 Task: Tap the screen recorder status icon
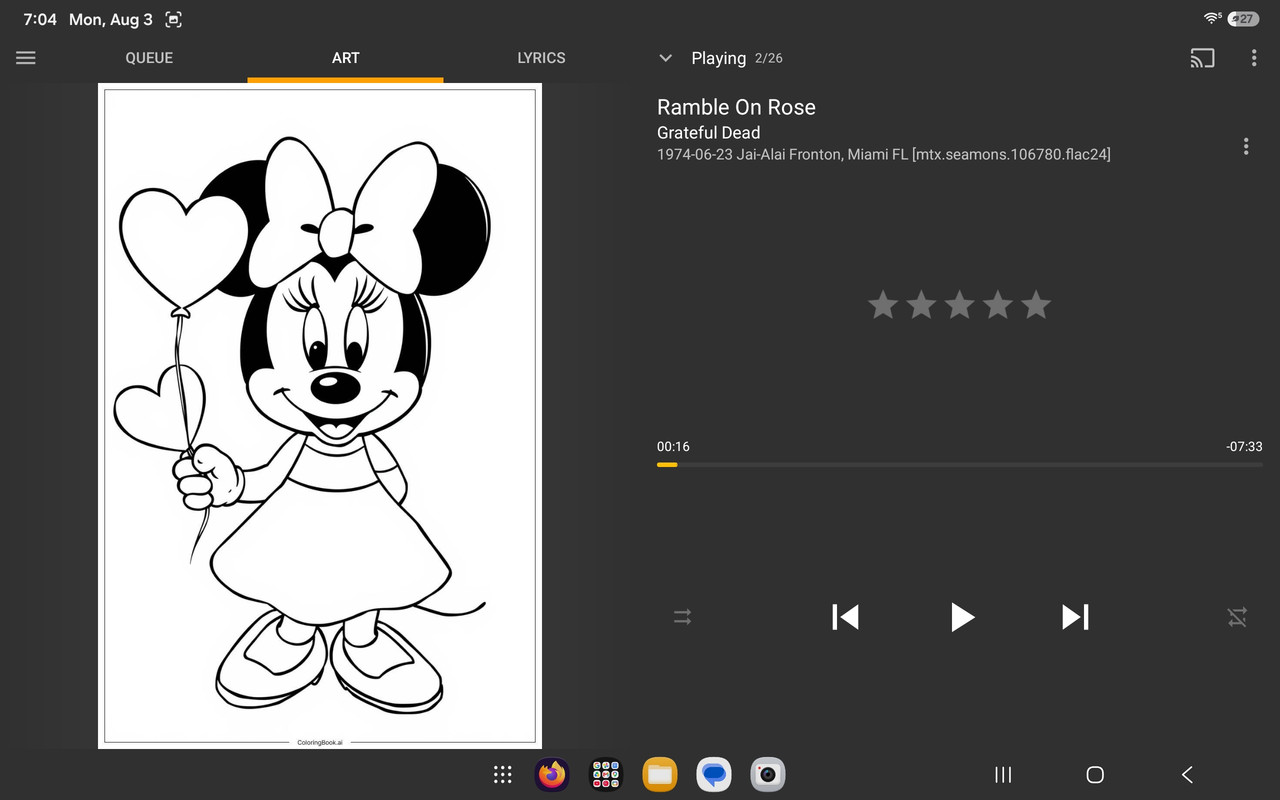click(x=173, y=19)
